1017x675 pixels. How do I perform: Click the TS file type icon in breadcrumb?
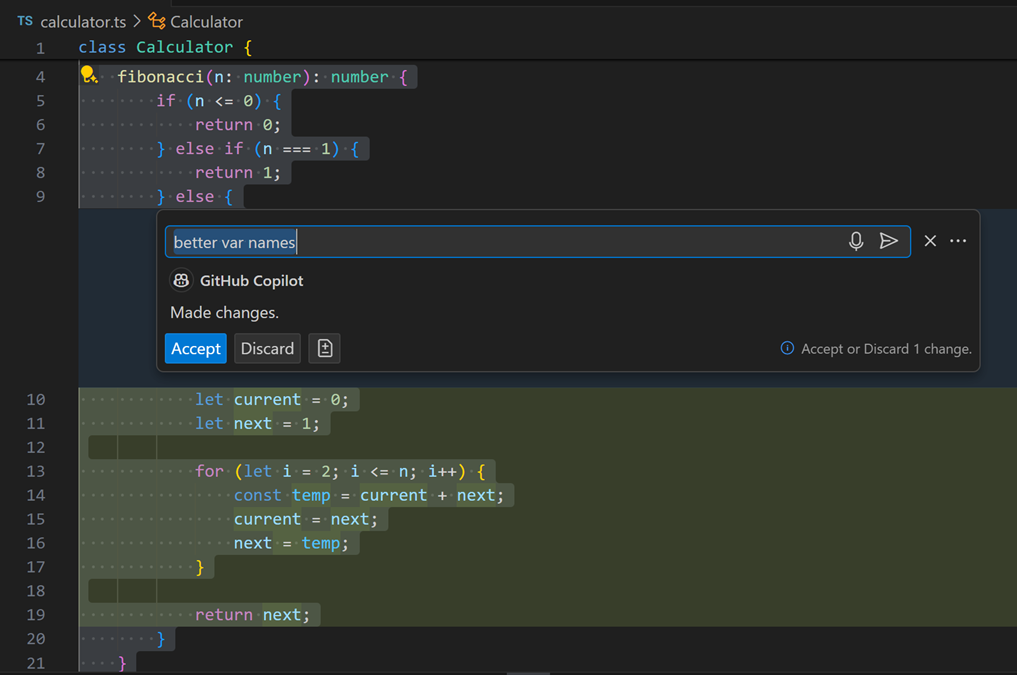(25, 21)
